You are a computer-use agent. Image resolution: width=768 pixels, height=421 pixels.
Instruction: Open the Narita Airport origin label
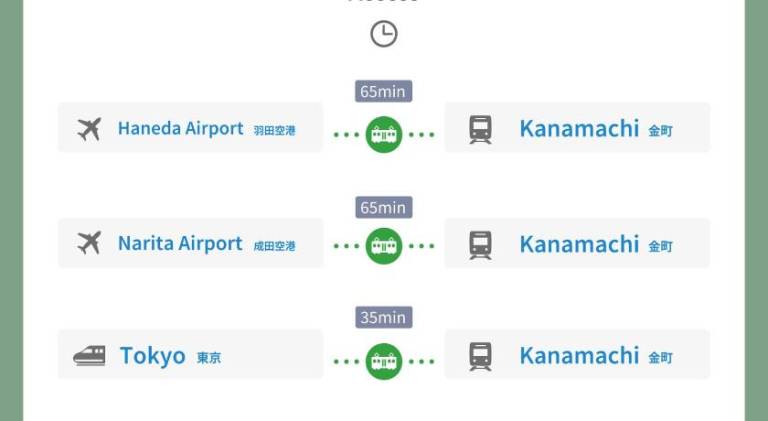point(180,243)
